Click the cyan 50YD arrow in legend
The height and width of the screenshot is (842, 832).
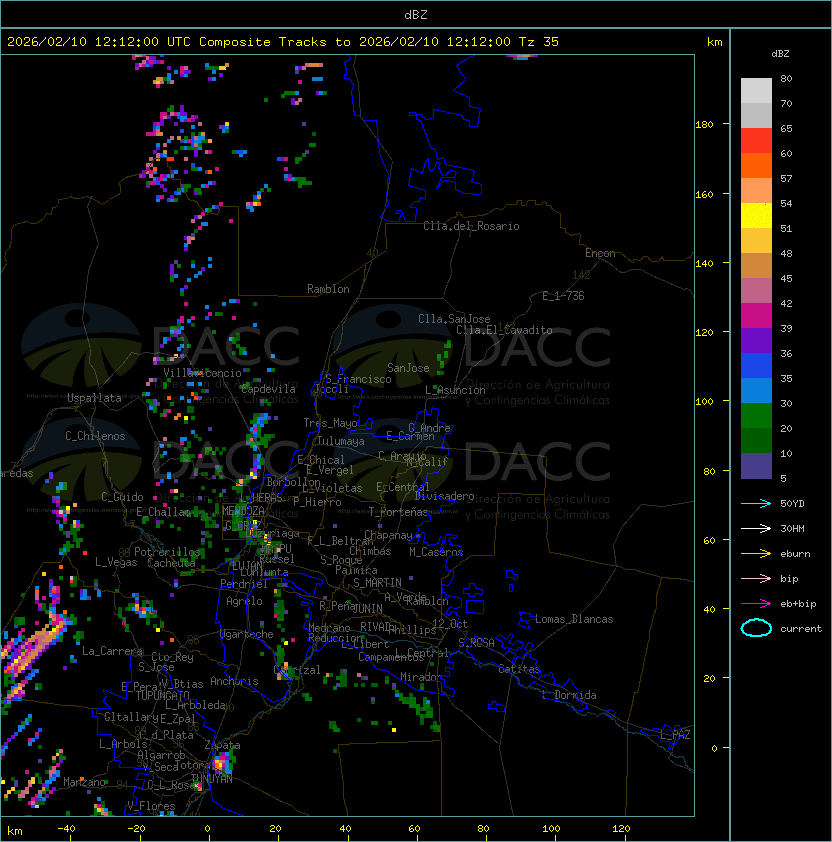coord(756,503)
